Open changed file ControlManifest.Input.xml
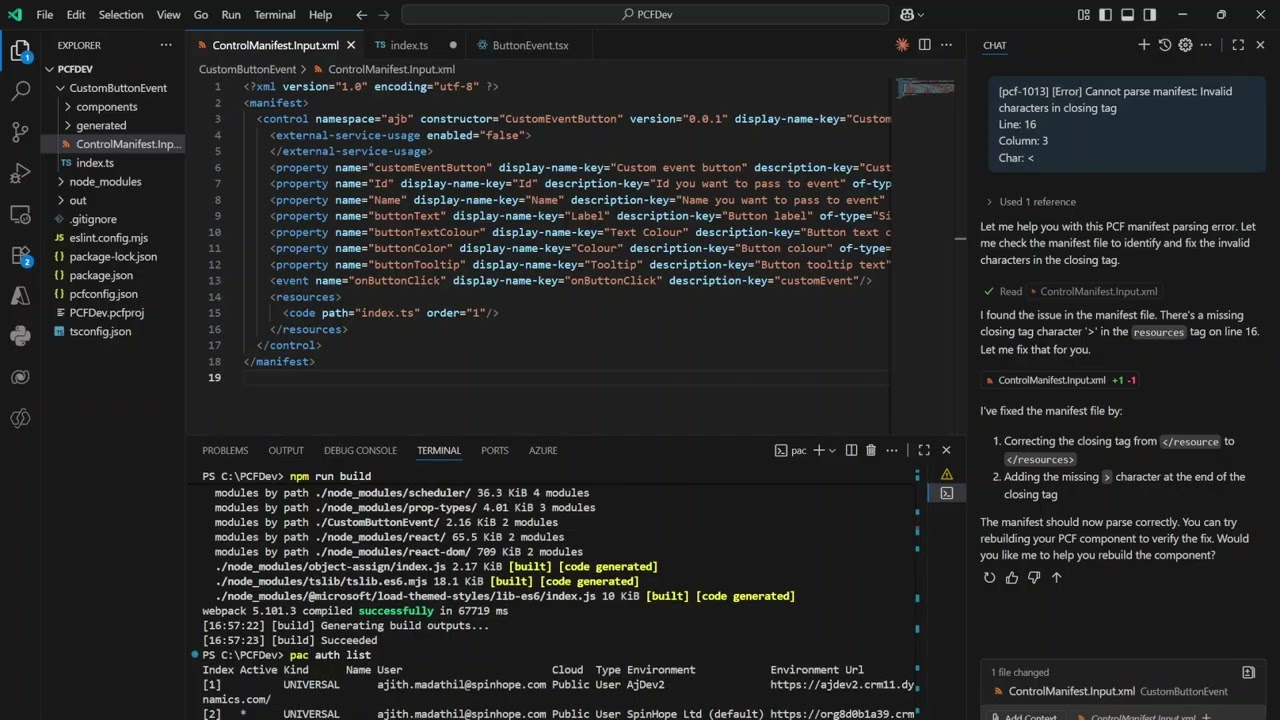 1071,691
